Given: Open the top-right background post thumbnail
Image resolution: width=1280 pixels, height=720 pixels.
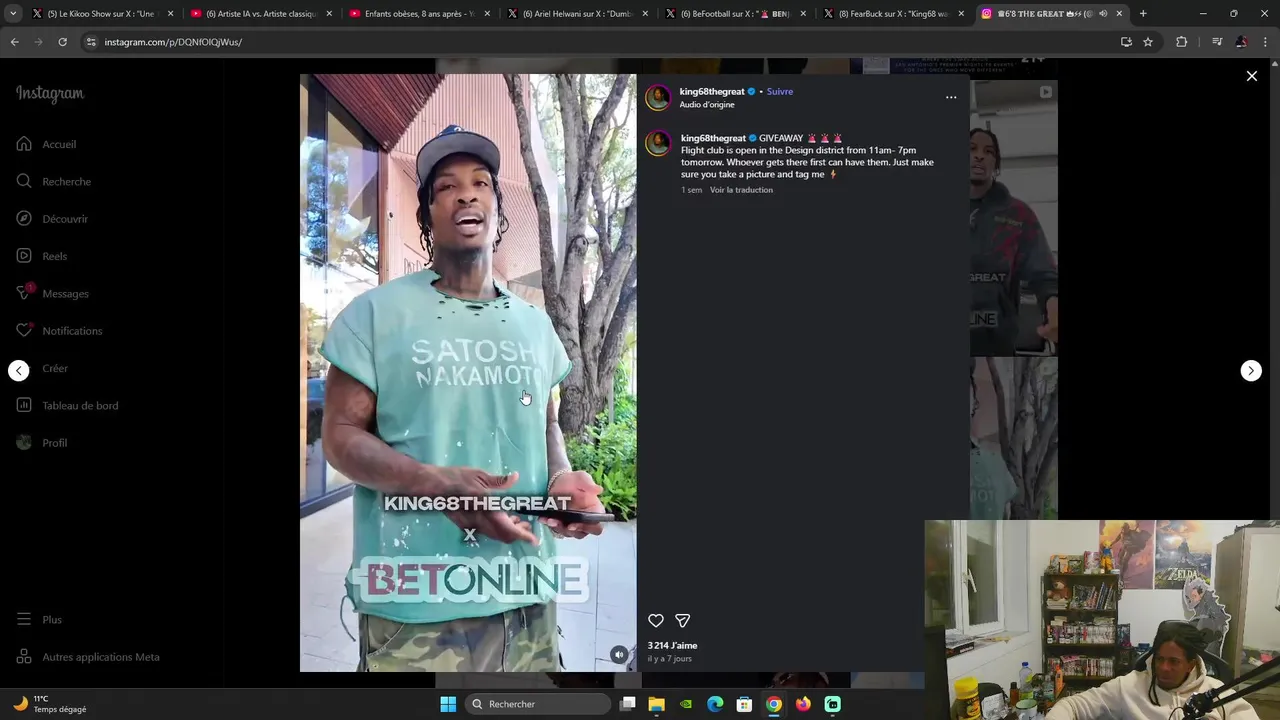Looking at the screenshot, I should click(x=1013, y=218).
